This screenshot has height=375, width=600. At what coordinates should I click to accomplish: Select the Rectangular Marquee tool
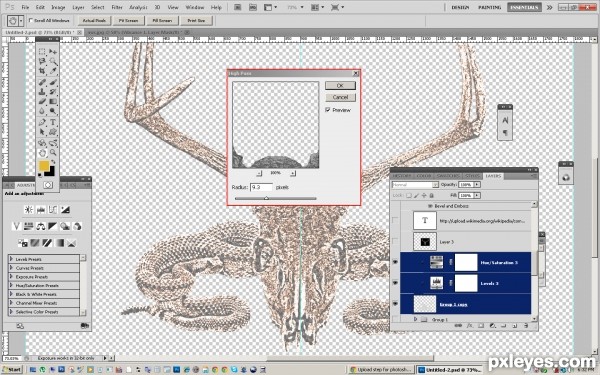42,51
